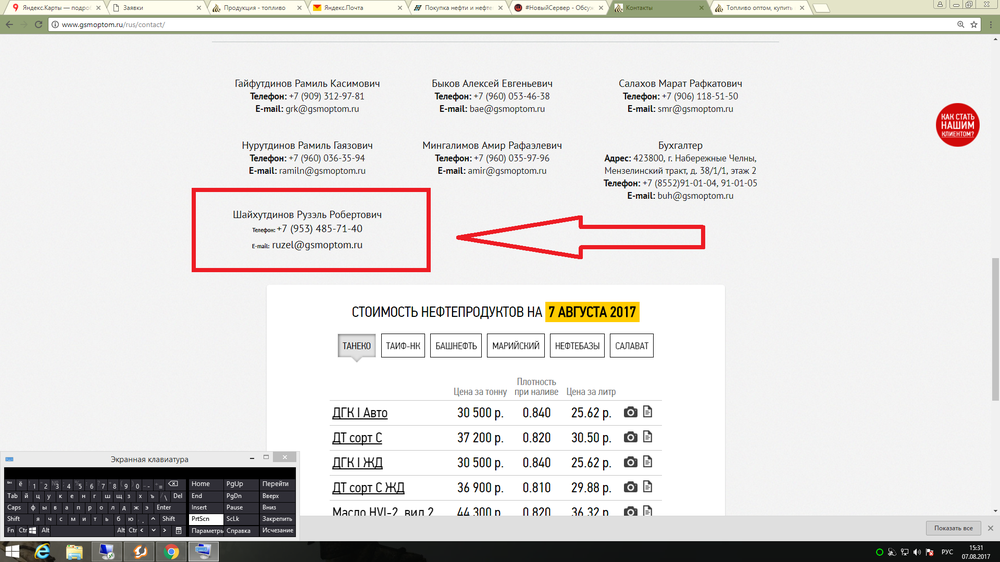Switch to the БАШНЕФТЬ price tab

457,346
